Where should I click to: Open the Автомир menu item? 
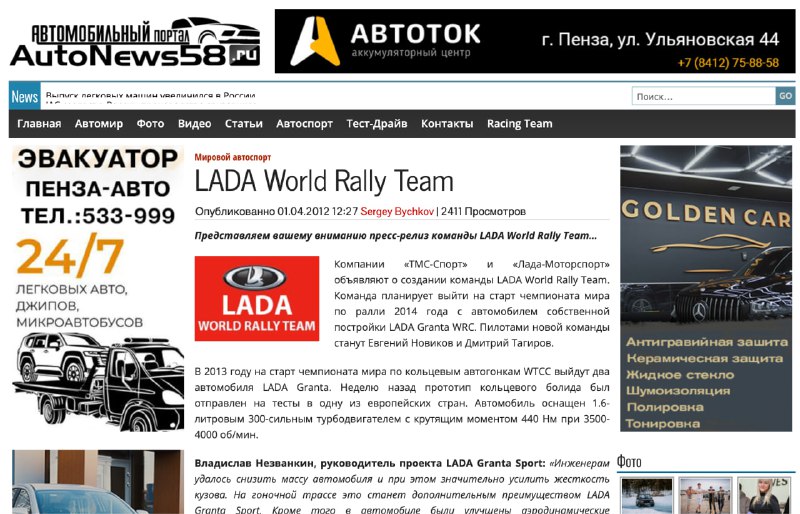tap(98, 124)
